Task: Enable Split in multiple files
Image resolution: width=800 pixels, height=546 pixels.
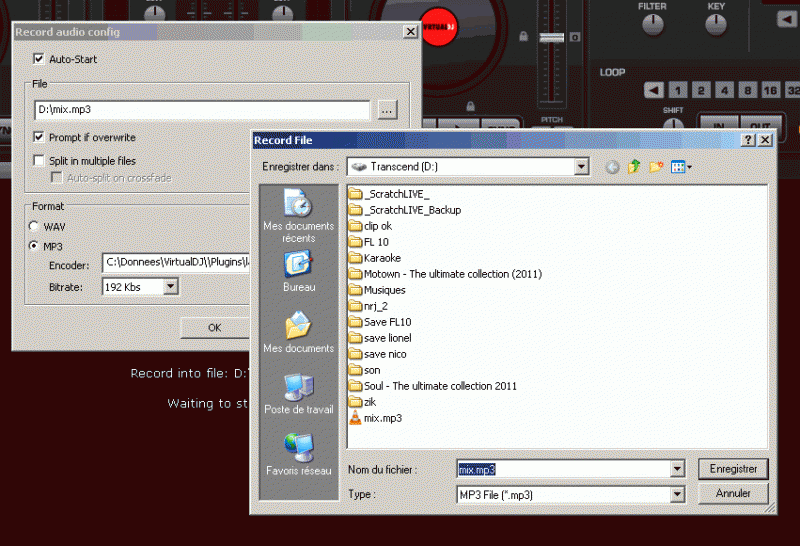Action: [39, 160]
